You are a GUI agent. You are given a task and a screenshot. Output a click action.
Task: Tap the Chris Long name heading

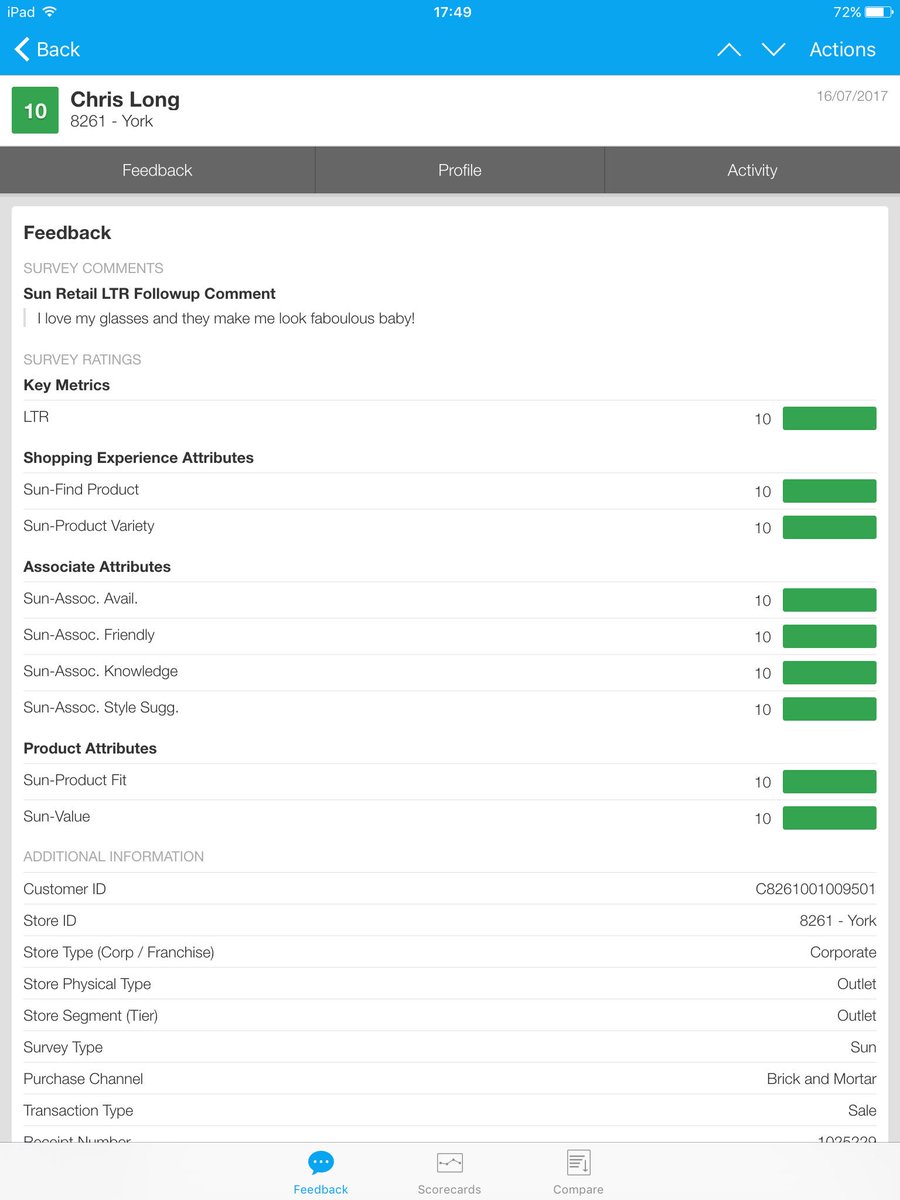click(125, 99)
